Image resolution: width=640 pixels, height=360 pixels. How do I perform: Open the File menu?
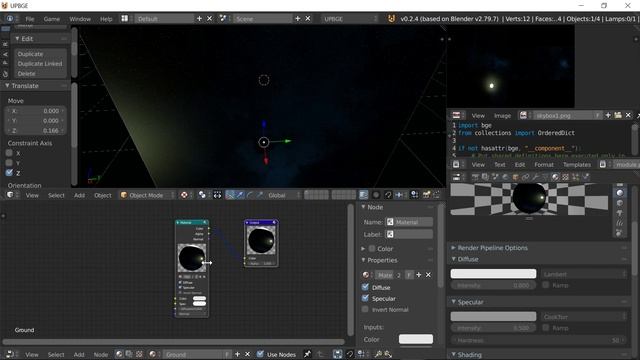[30, 19]
